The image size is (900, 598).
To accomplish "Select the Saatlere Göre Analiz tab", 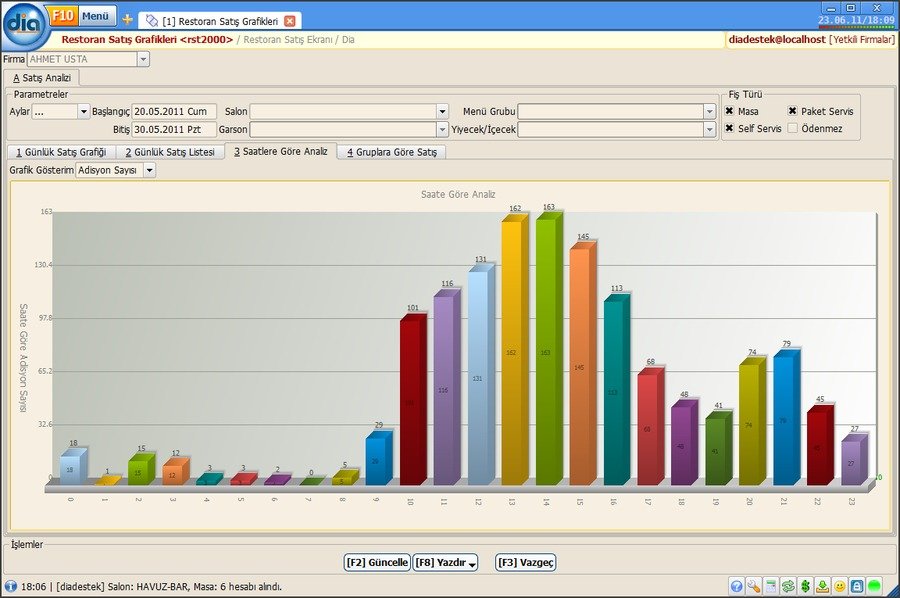I will click(x=281, y=152).
